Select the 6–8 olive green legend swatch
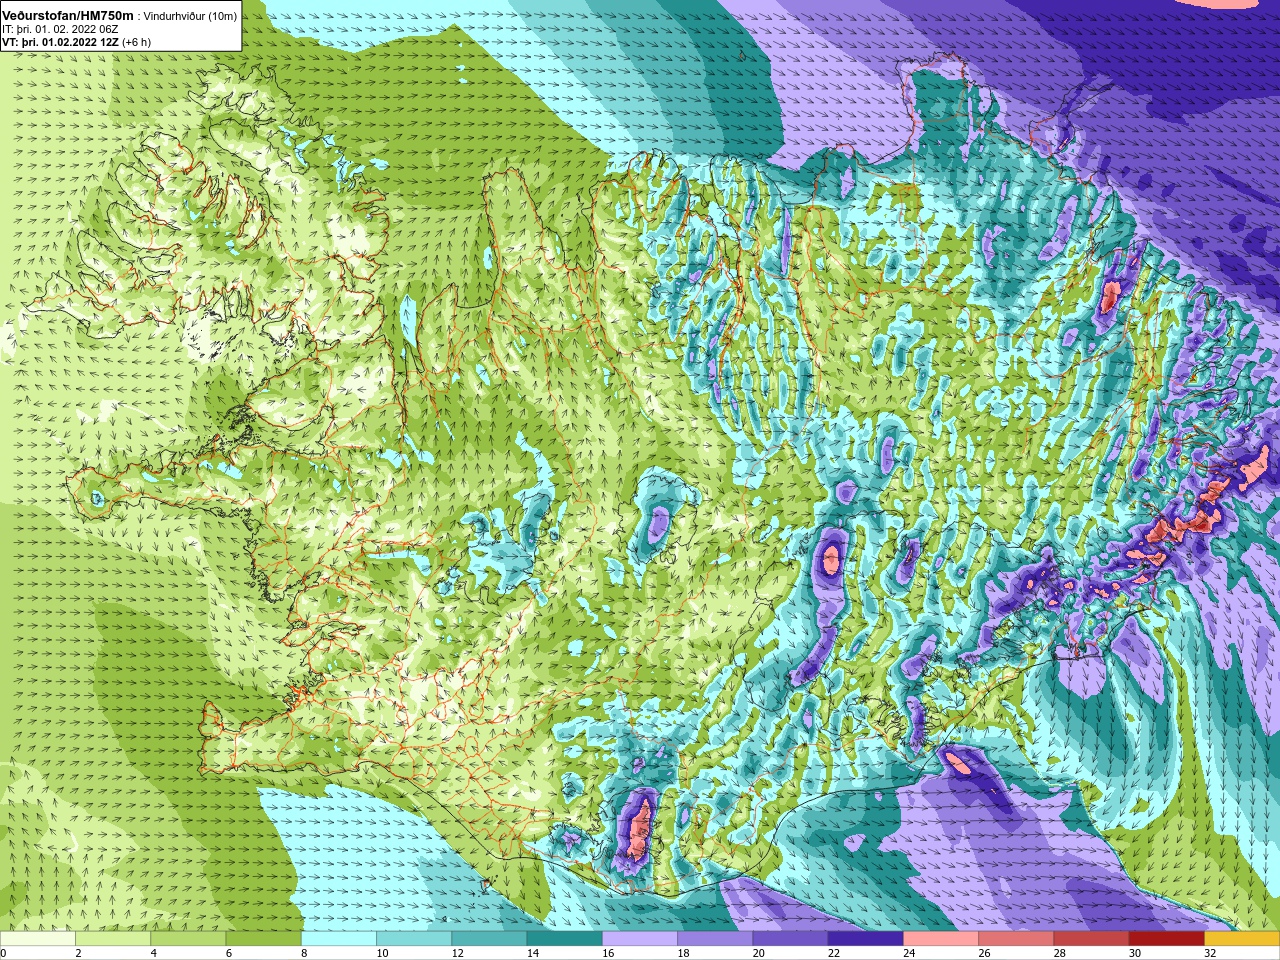Image resolution: width=1280 pixels, height=960 pixels. pos(264,939)
